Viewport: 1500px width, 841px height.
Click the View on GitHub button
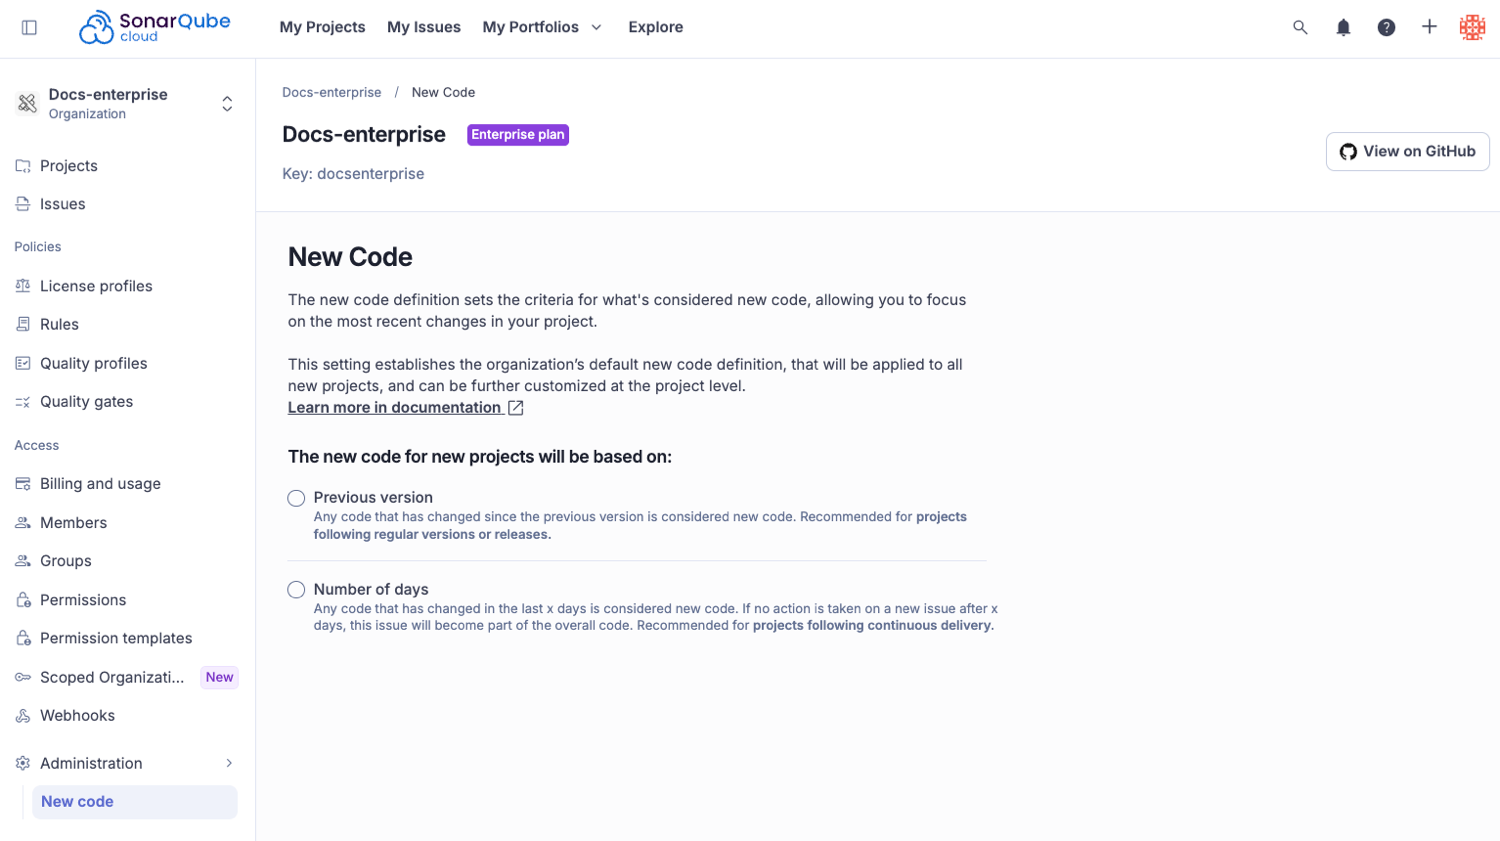pos(1408,151)
